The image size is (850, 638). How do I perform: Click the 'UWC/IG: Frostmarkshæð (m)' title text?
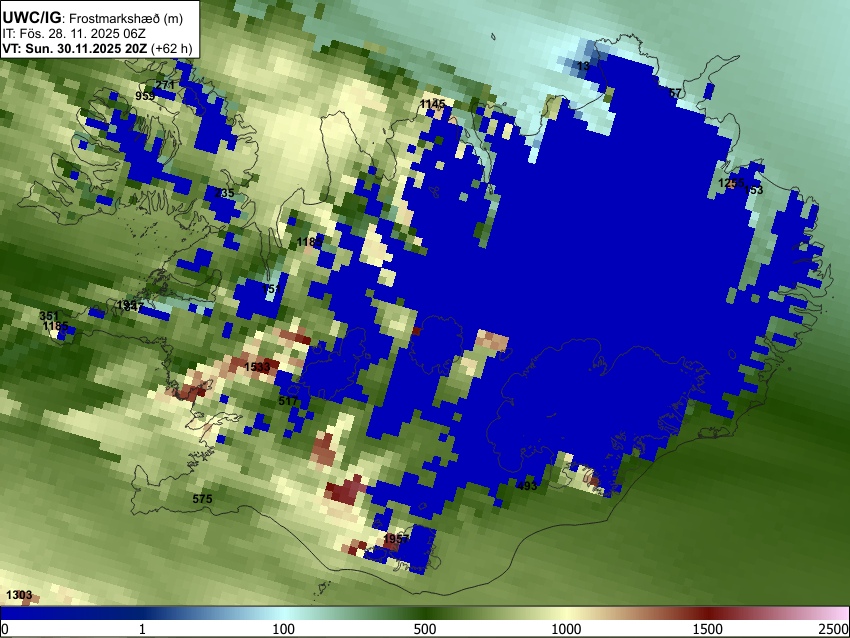pyautogui.click(x=92, y=18)
